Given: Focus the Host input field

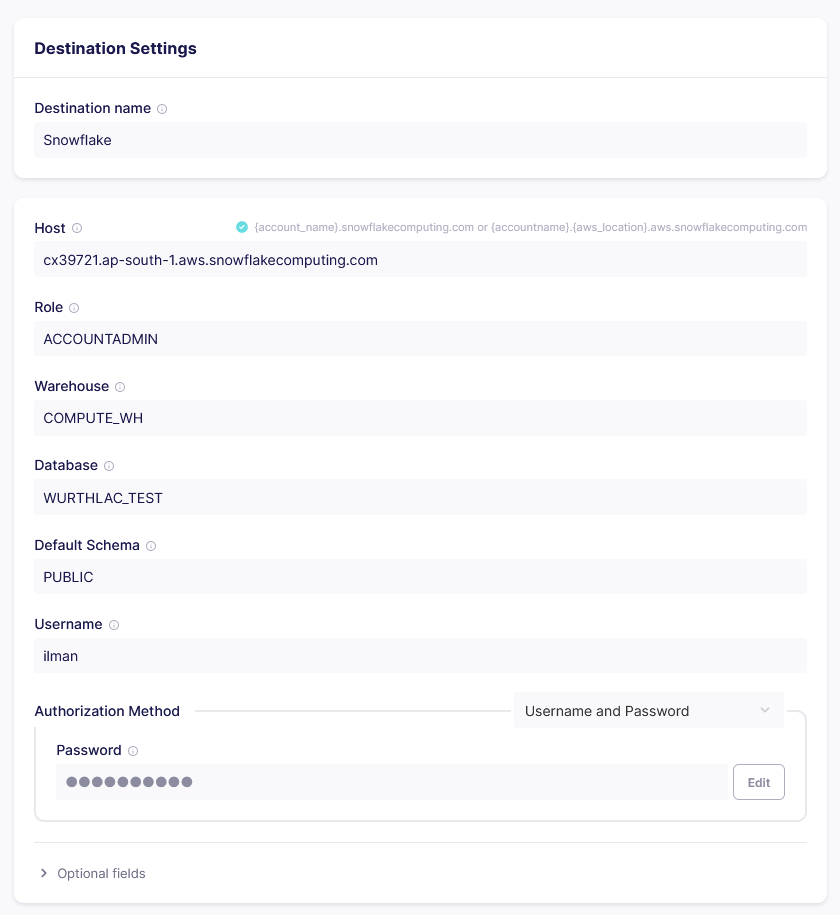Looking at the screenshot, I should [420, 260].
